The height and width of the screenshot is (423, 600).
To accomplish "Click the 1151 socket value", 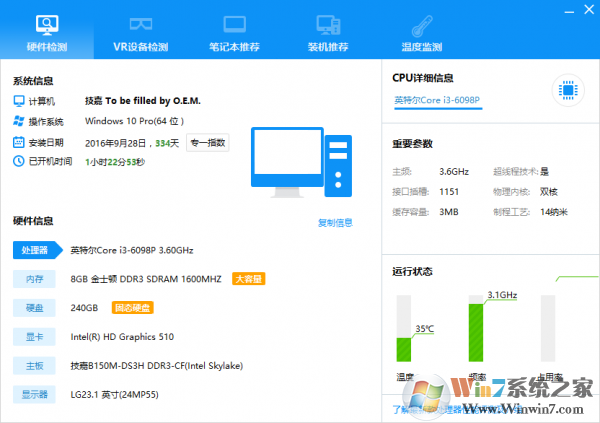I will [449, 192].
